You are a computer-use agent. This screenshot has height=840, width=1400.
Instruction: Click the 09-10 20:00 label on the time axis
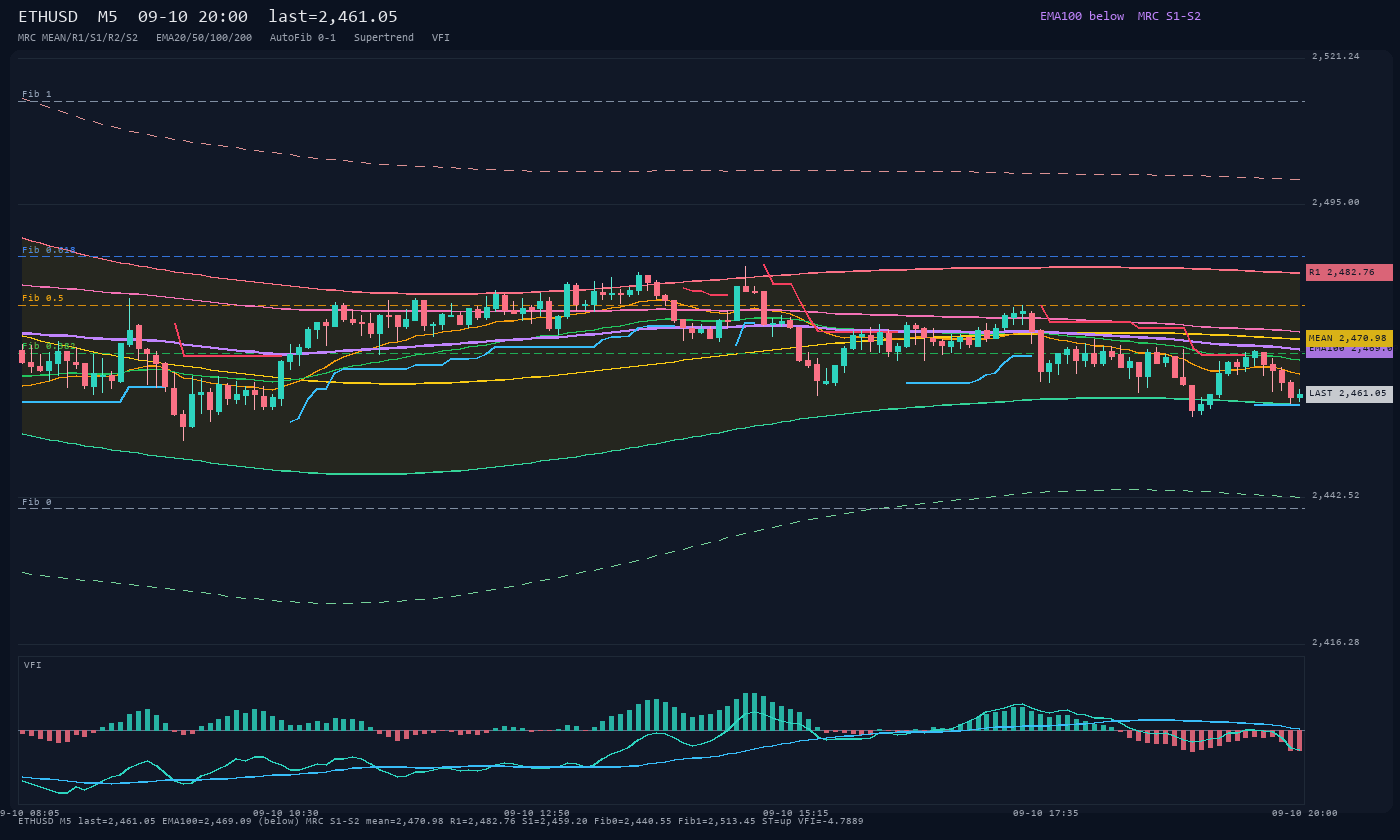(1305, 813)
